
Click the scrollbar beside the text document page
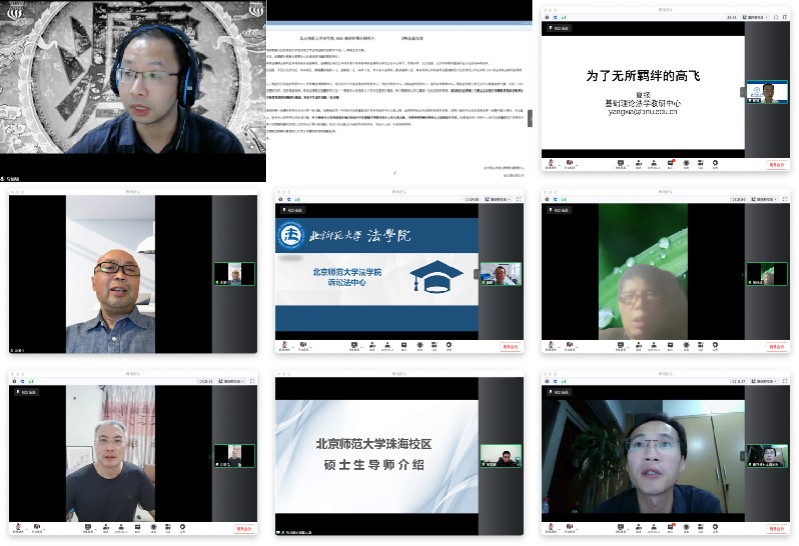click(528, 120)
